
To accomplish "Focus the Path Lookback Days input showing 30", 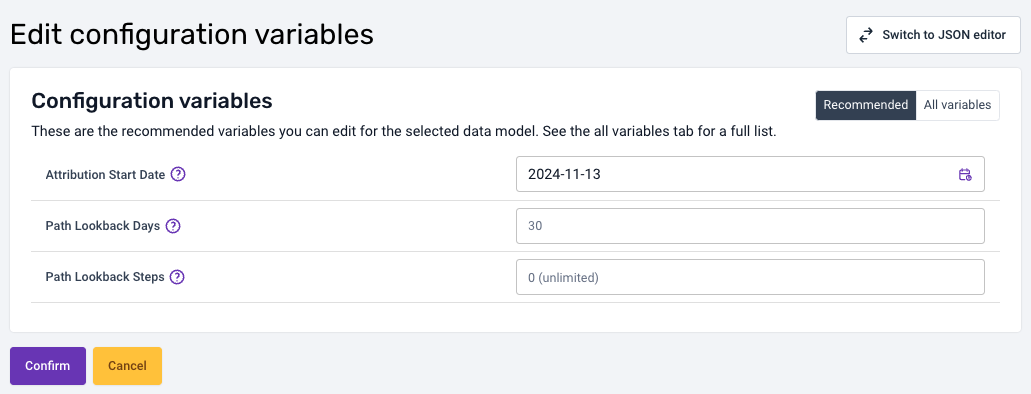I will click(750, 226).
